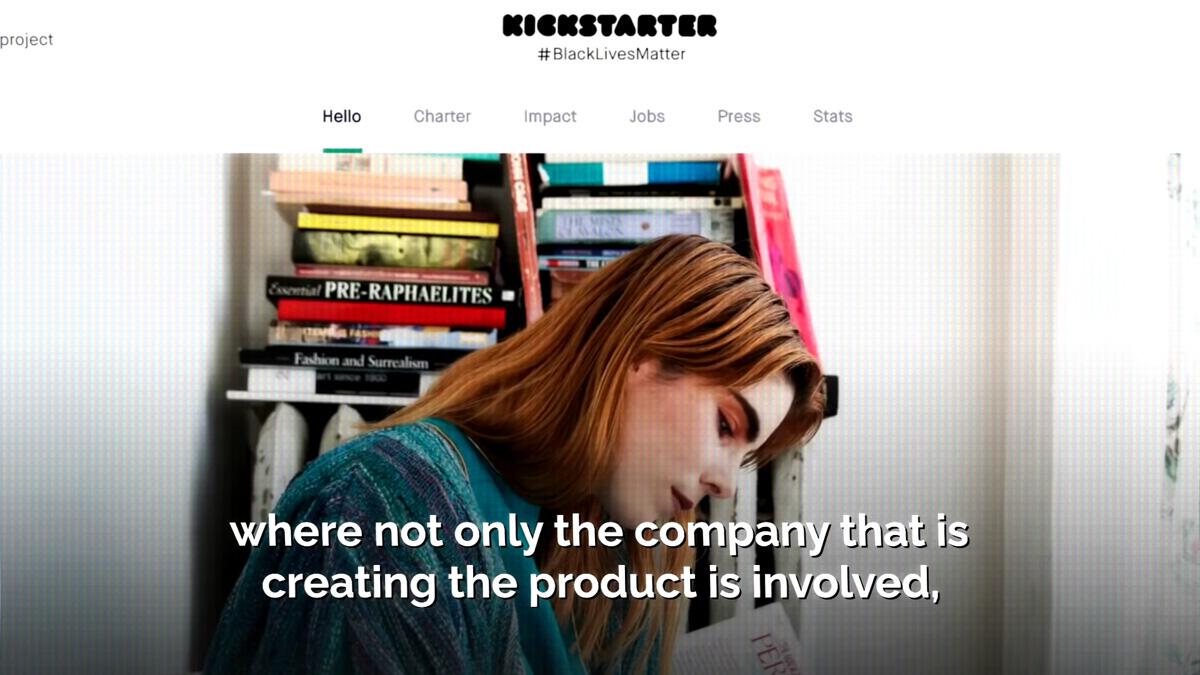Open the Impact tab

click(x=550, y=116)
